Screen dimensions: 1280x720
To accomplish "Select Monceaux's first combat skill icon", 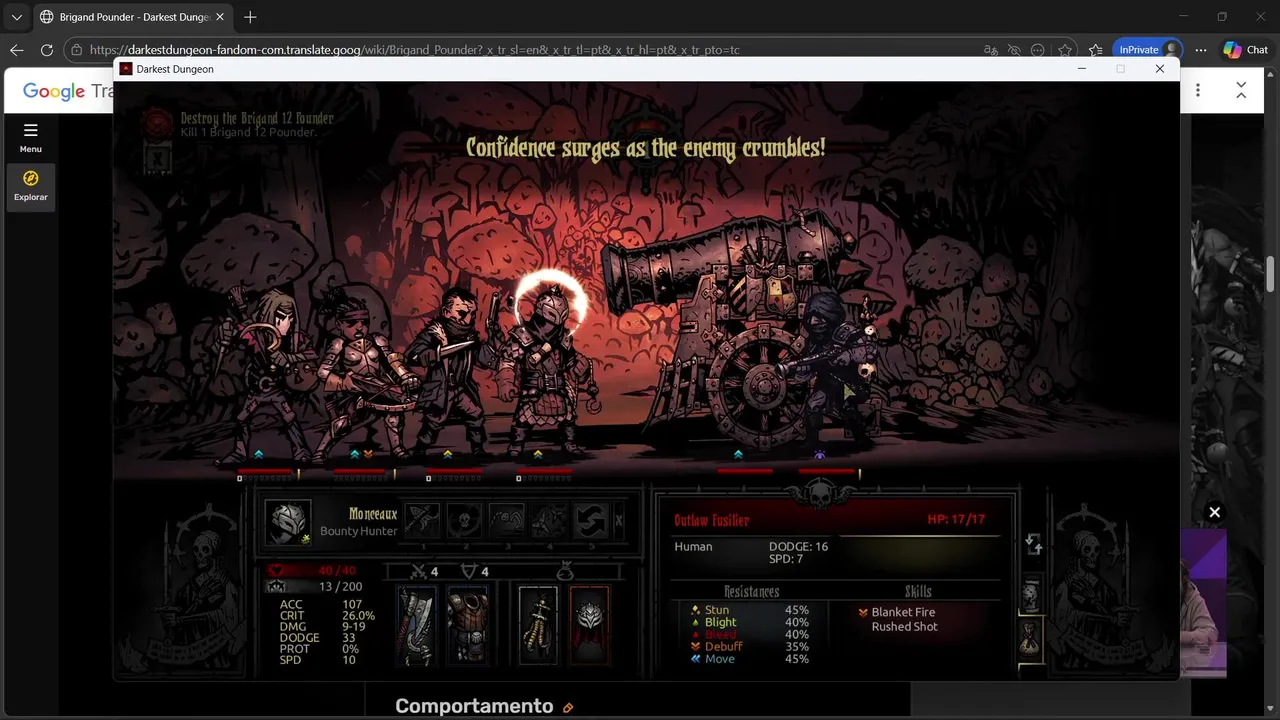I will tap(423, 520).
